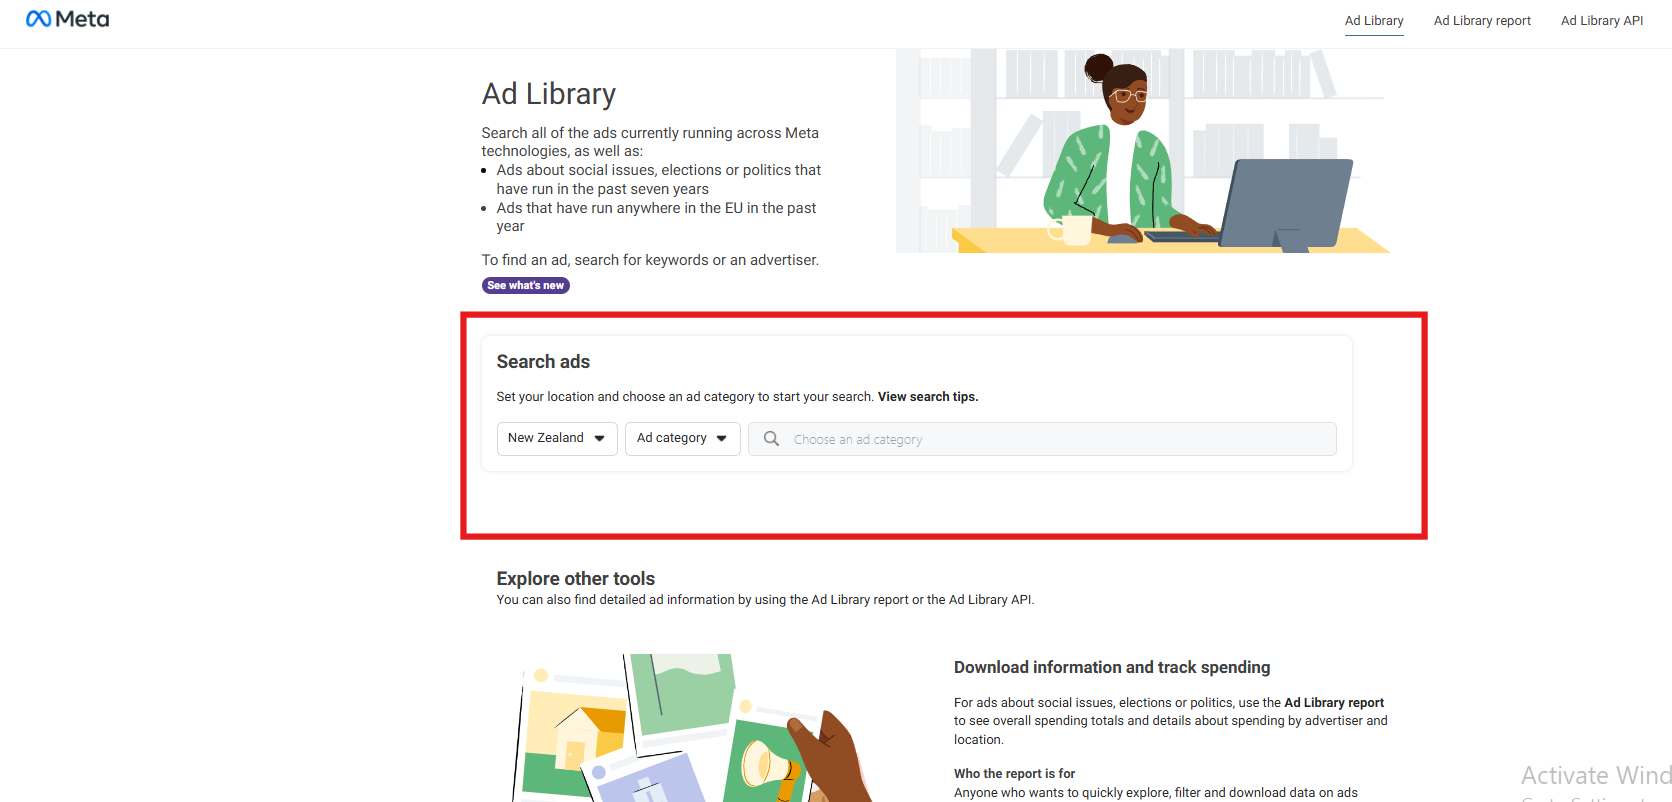
Task: Expand the Ad category dropdown
Action: [x=683, y=438]
